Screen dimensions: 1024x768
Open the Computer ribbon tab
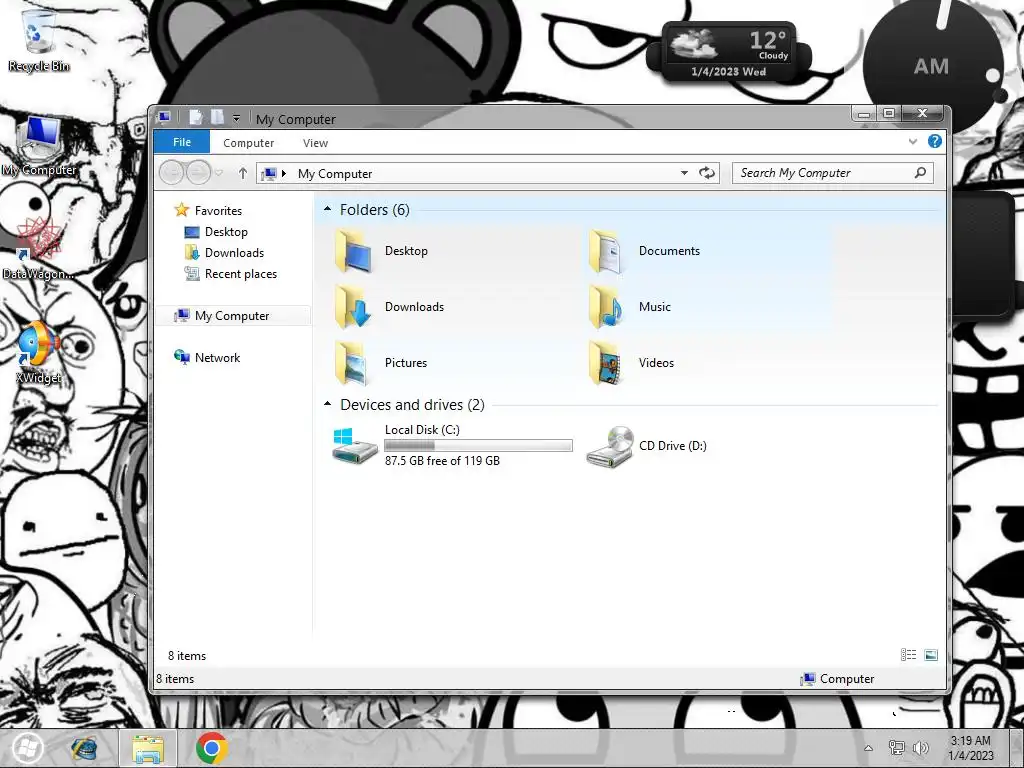[x=249, y=143]
